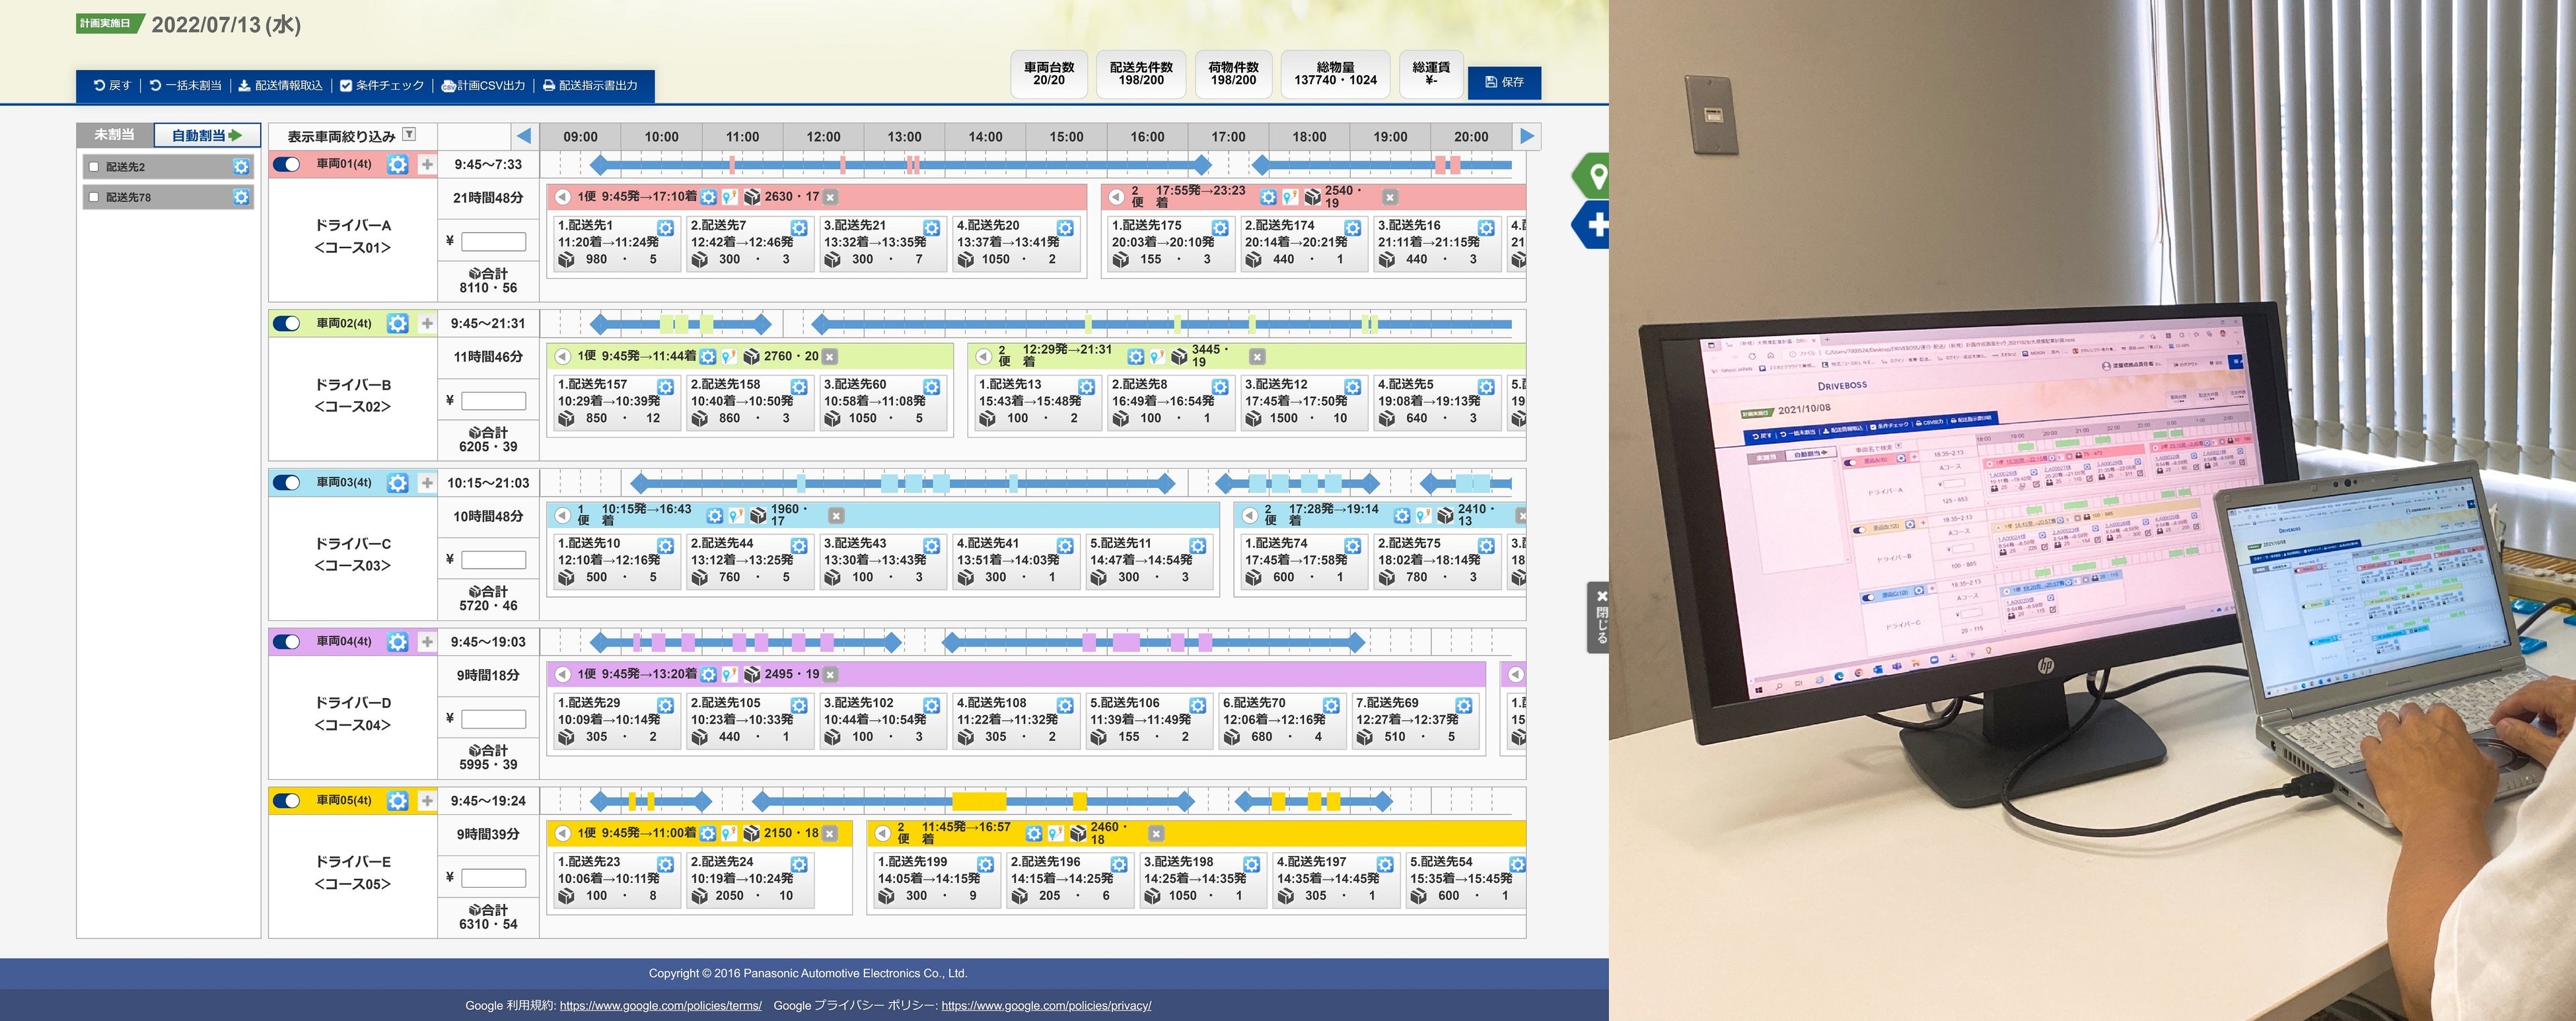Remove 車両04 1便 with its x icon
Screen dimensions: 2576x1021
tap(830, 675)
